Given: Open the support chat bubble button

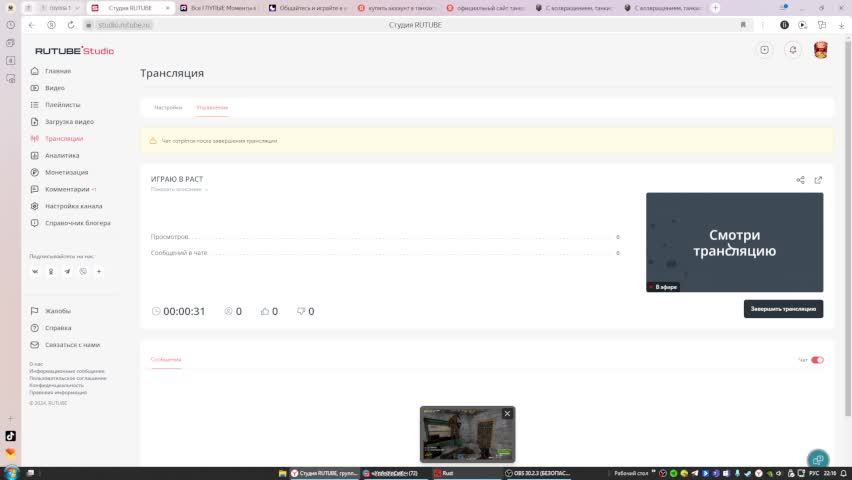Looking at the screenshot, I should [818, 459].
